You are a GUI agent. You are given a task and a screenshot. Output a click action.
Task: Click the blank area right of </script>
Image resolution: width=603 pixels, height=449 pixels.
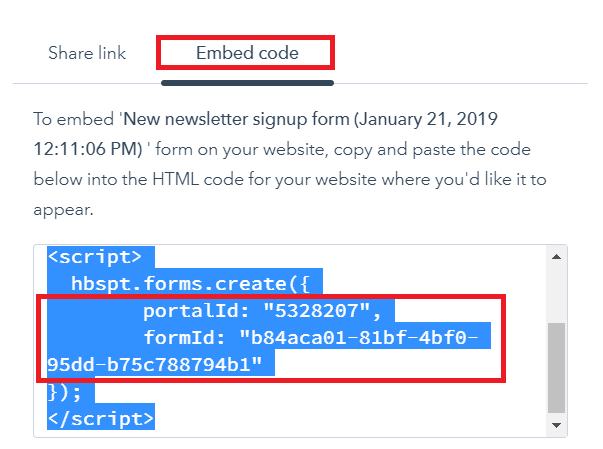[x=350, y=417]
